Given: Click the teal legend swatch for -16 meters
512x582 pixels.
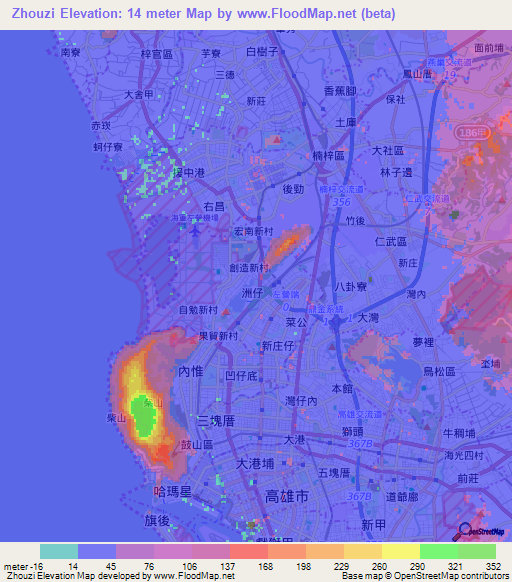Looking at the screenshot, I should pyautogui.click(x=59, y=551).
